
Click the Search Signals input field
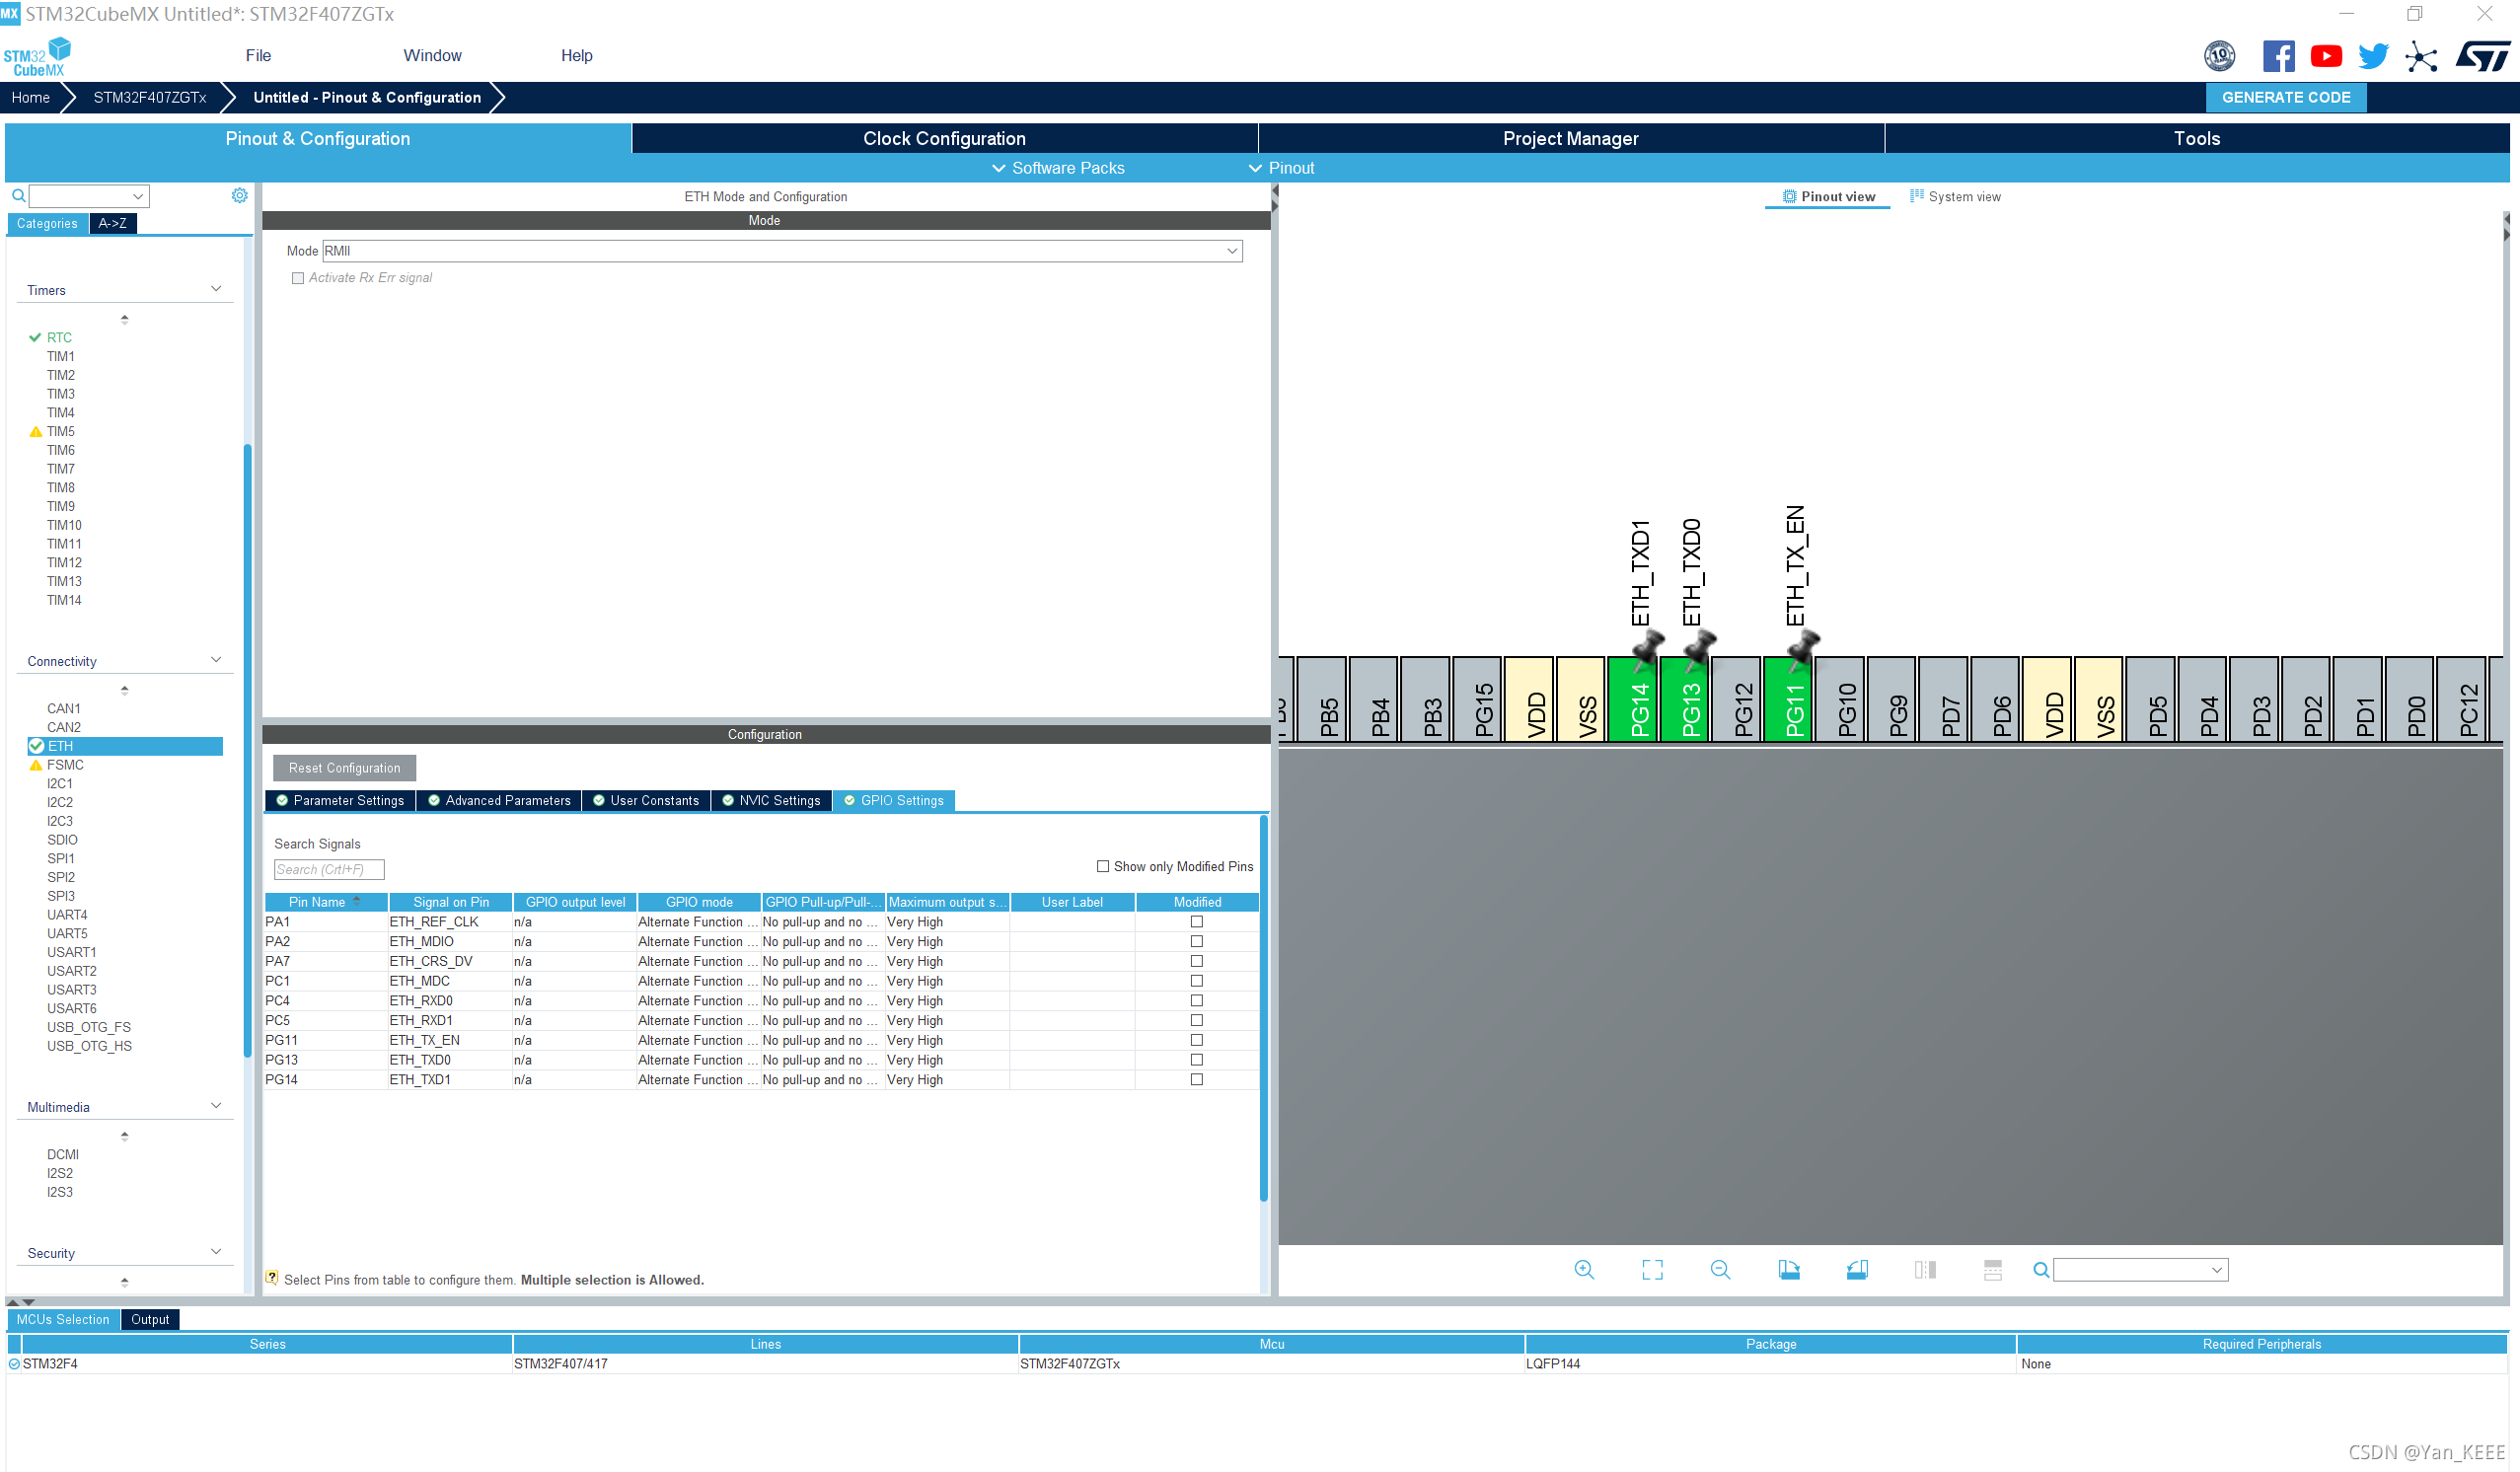click(328, 869)
